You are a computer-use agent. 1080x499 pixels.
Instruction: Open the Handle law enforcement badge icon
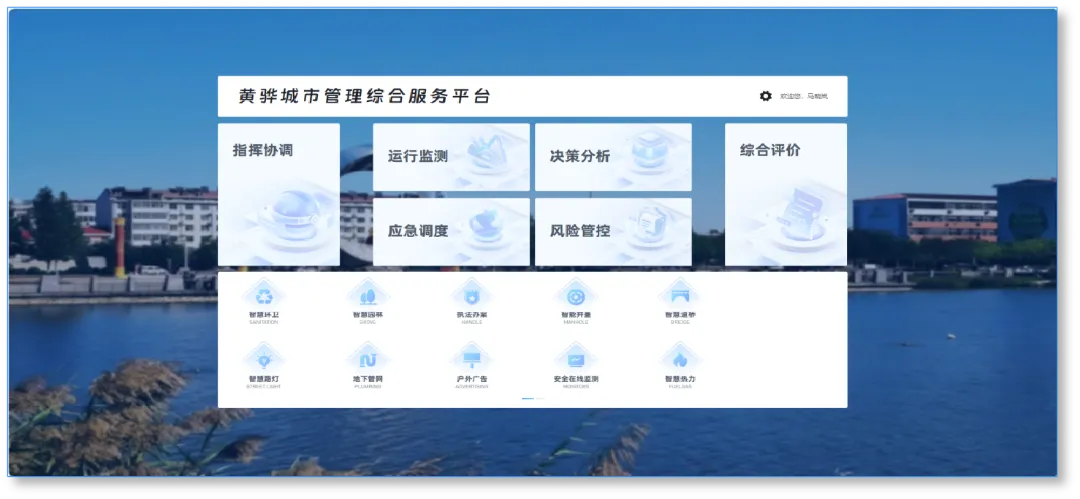472,296
